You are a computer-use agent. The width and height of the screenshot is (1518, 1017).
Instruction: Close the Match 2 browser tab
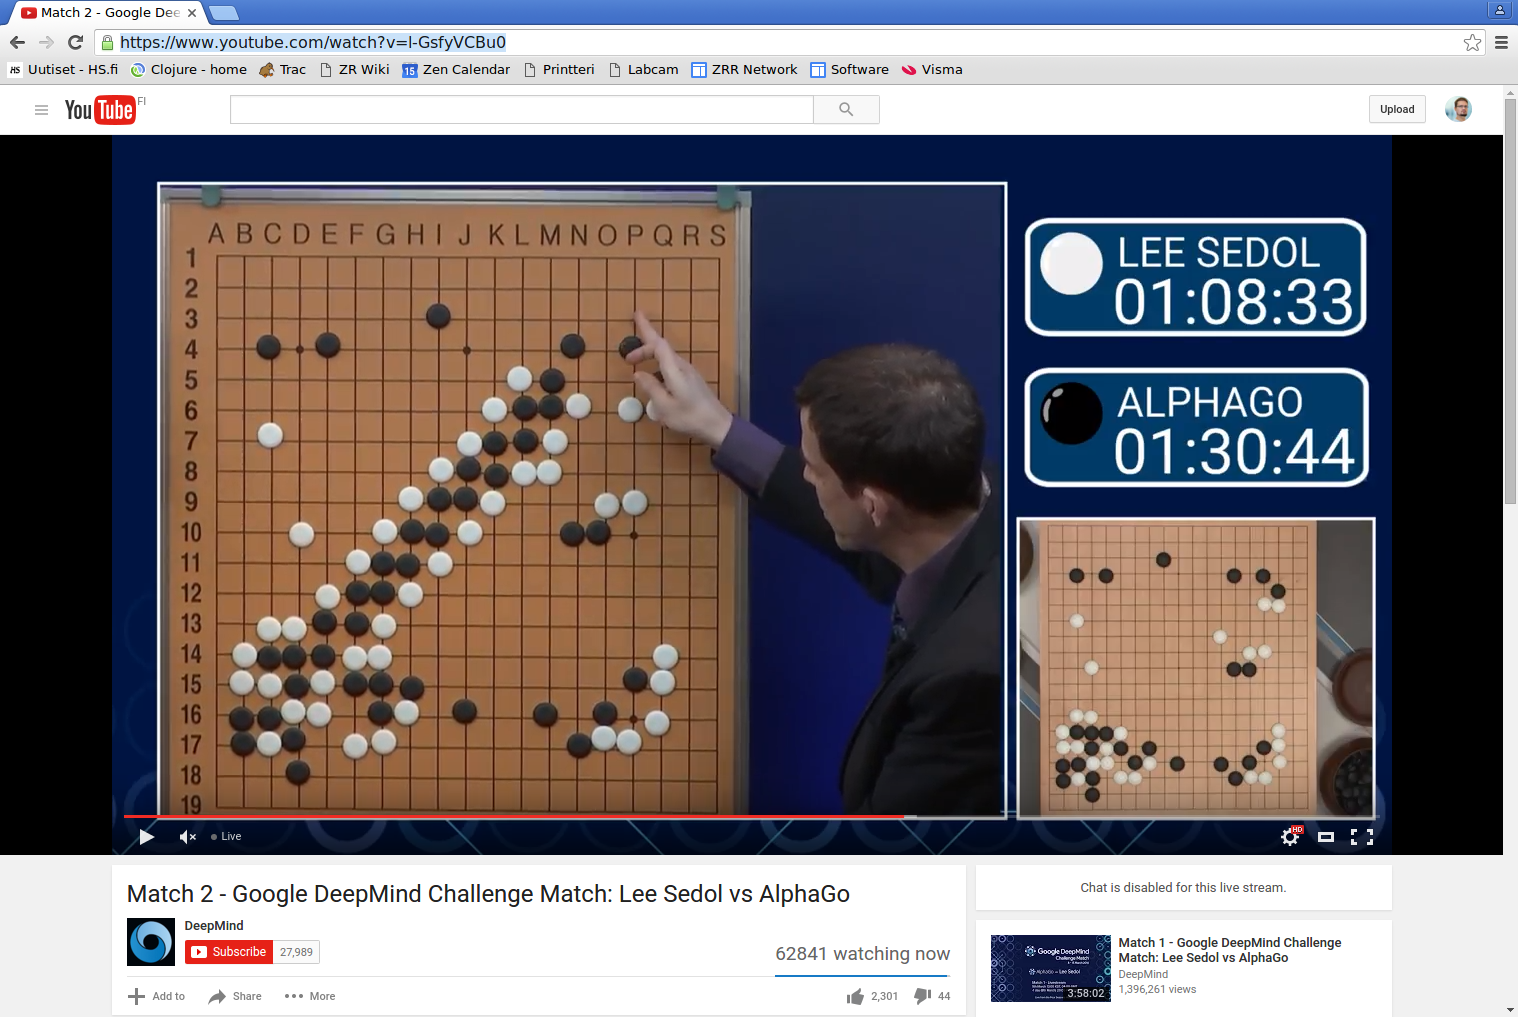[x=192, y=13]
